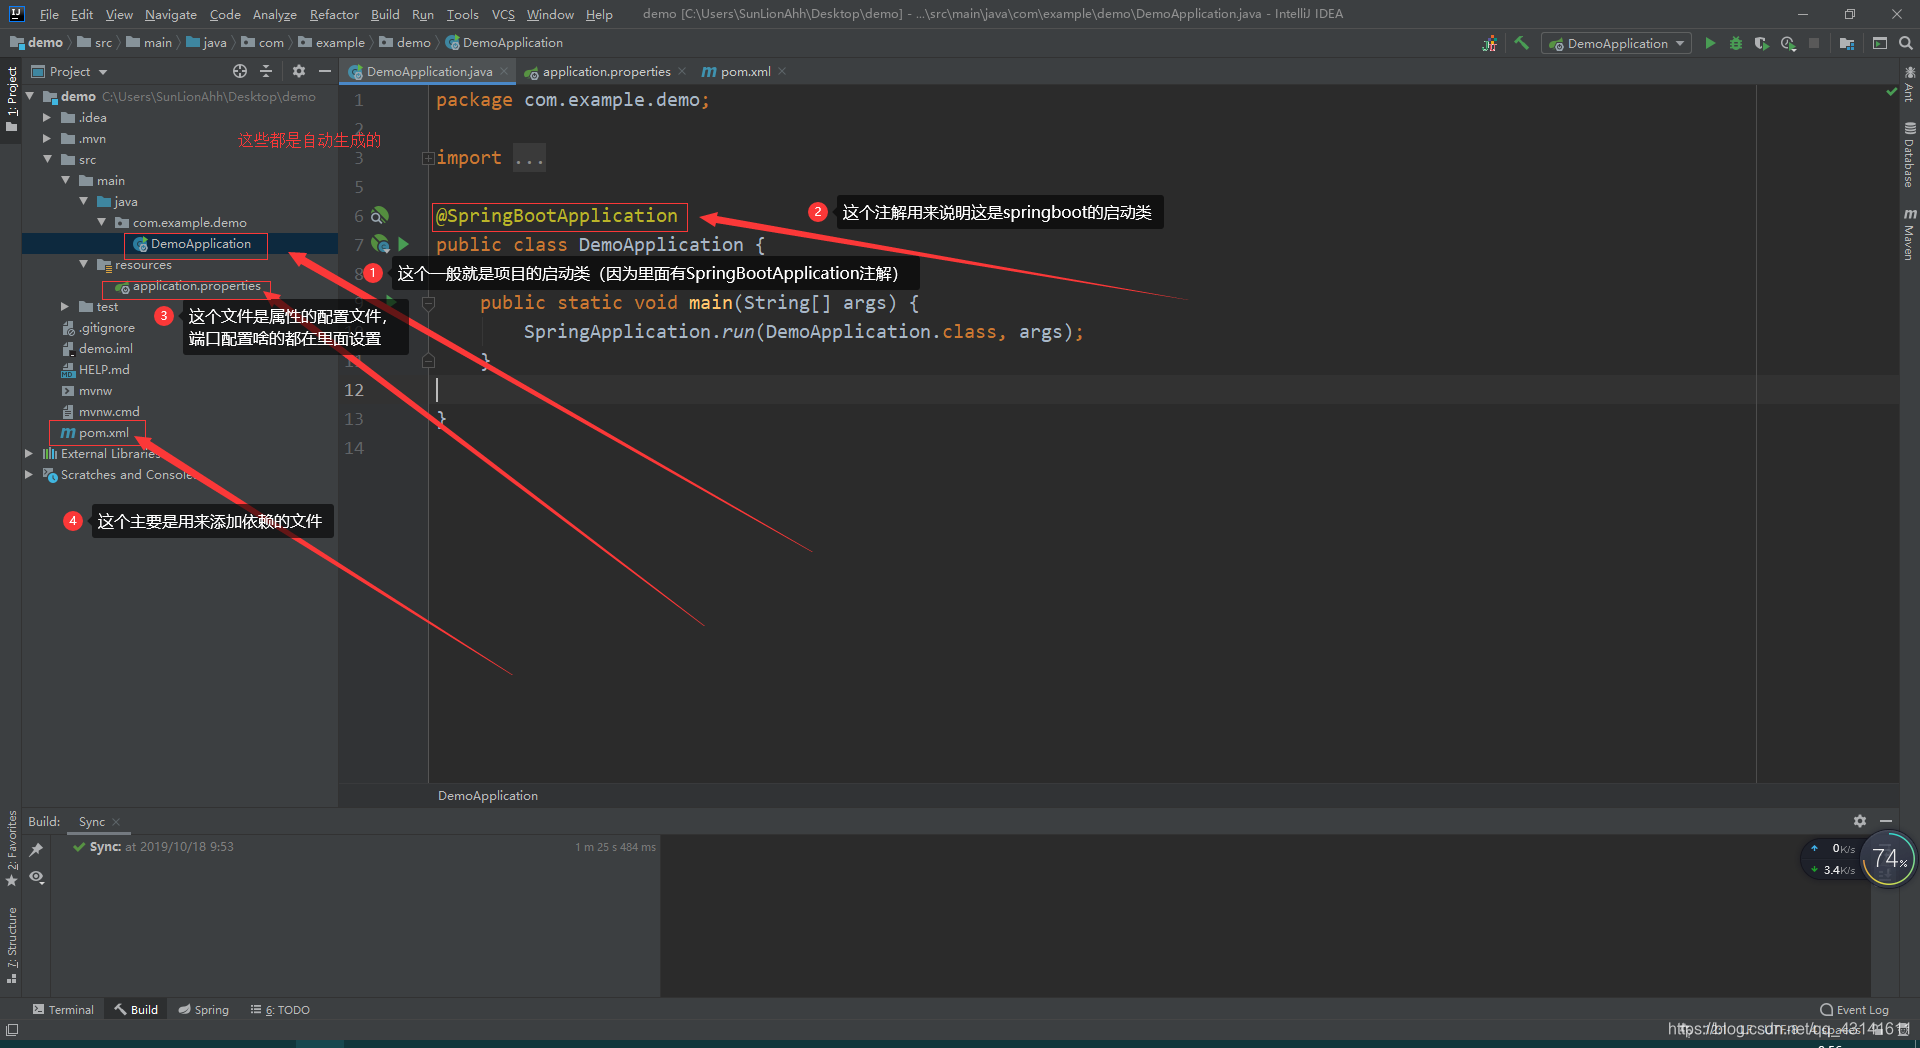
Task: Click Spring bean gutter icon on line 6
Action: pyautogui.click(x=379, y=216)
